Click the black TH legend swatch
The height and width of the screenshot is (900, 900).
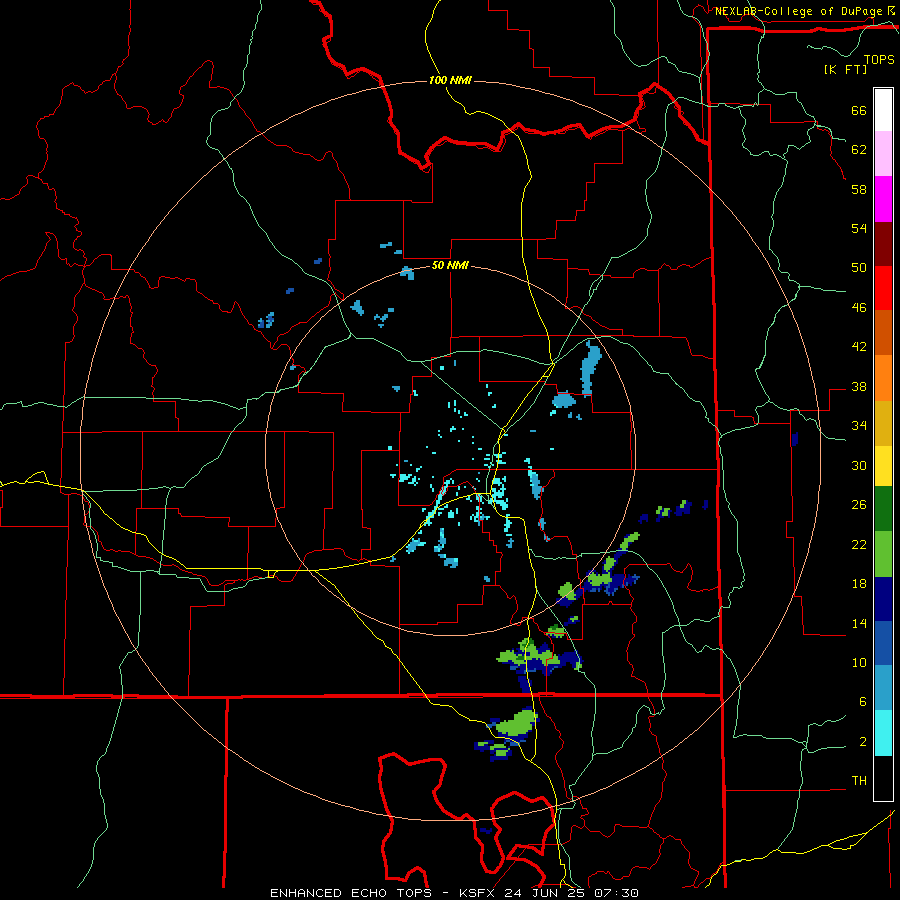[x=883, y=778]
